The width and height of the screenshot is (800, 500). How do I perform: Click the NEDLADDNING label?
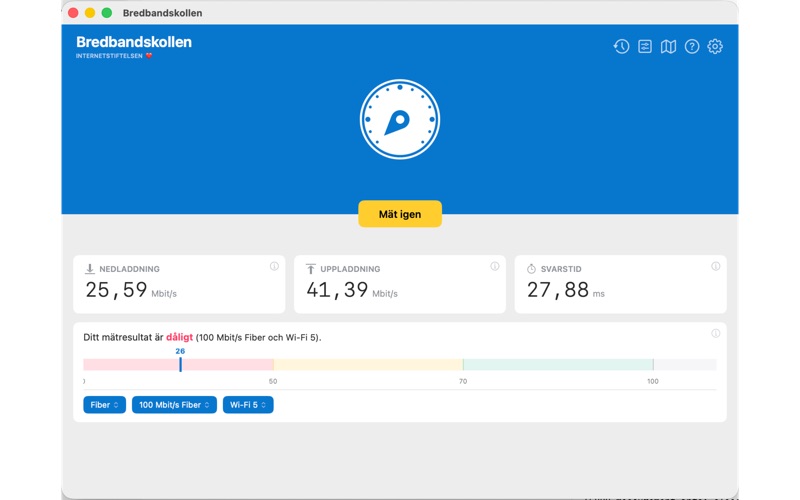click(130, 269)
